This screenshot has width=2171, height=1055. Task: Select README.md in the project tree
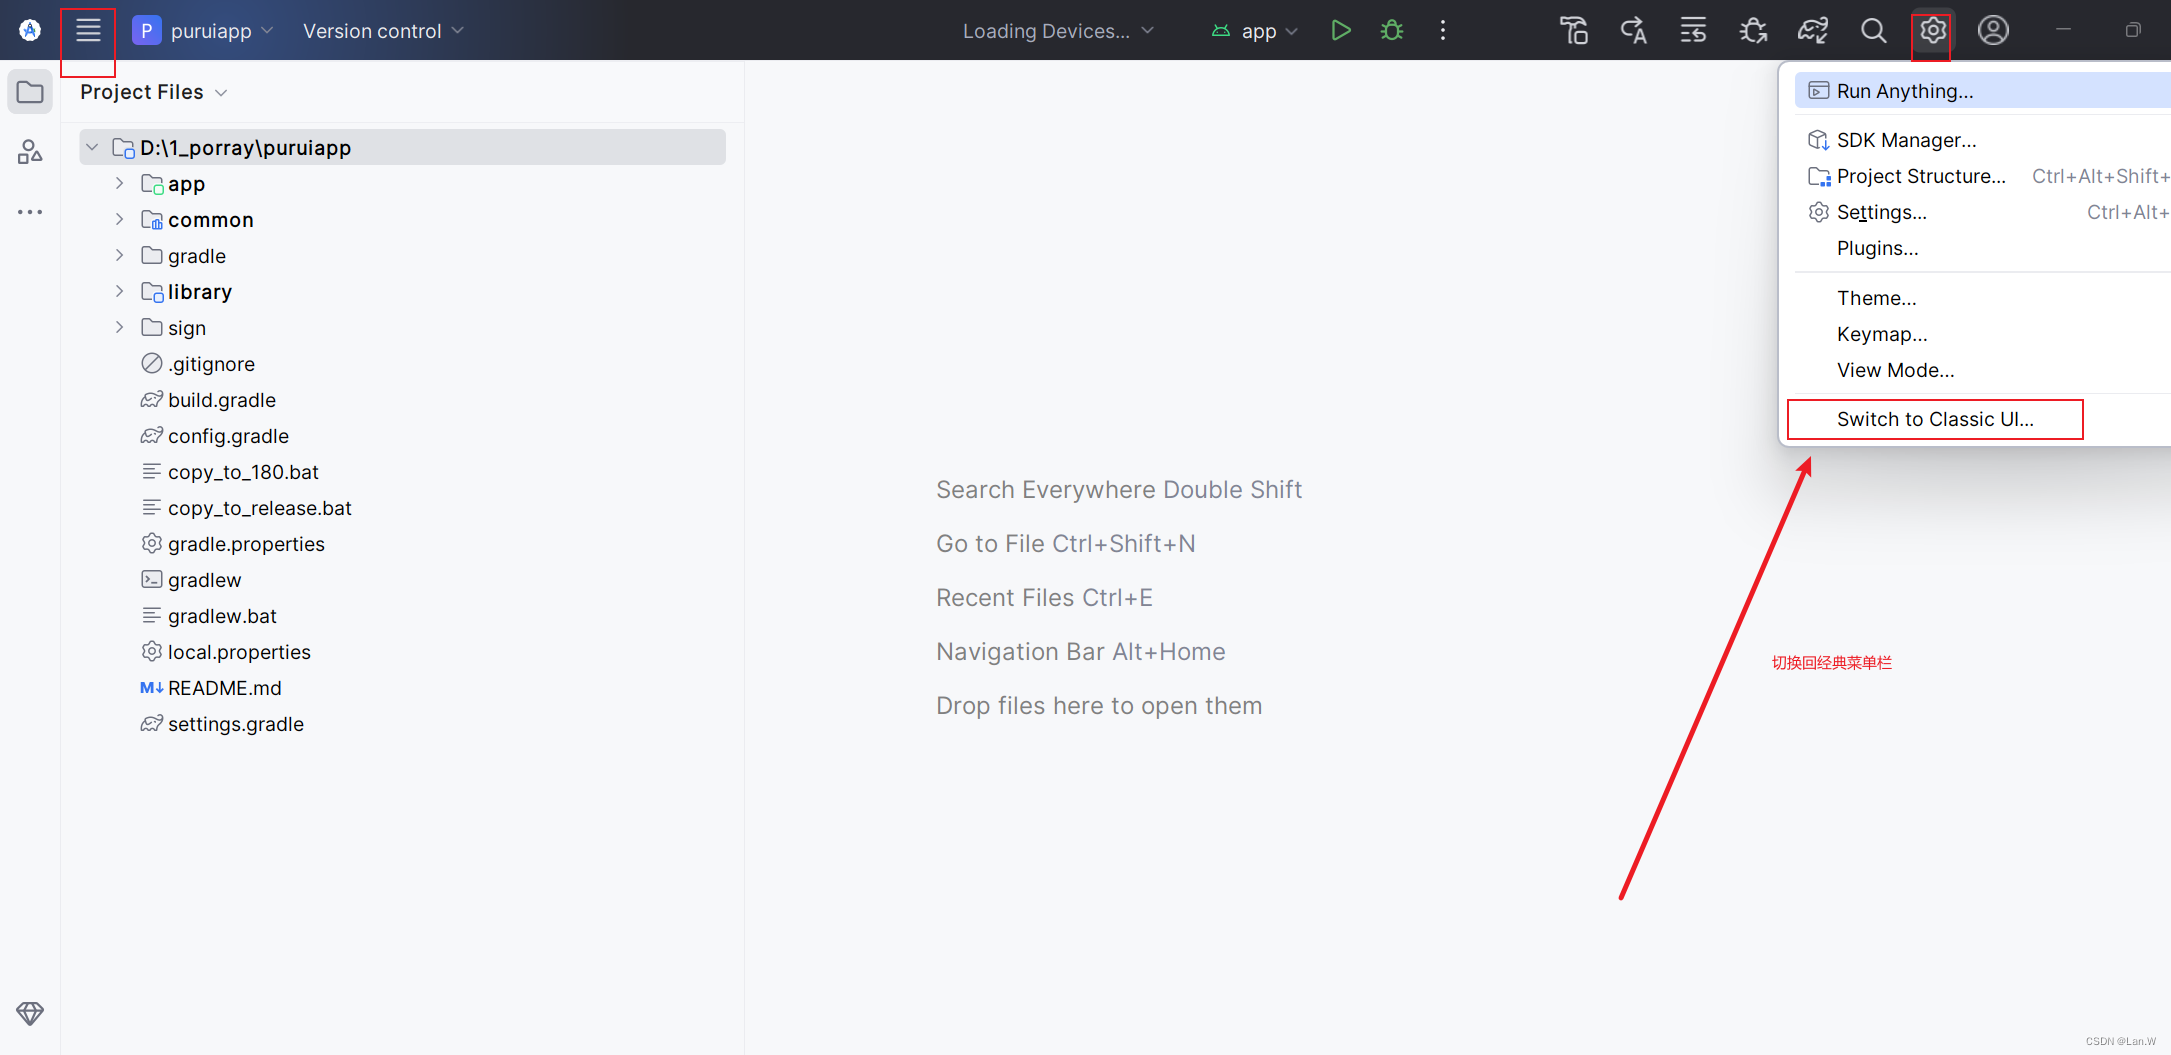pos(223,688)
